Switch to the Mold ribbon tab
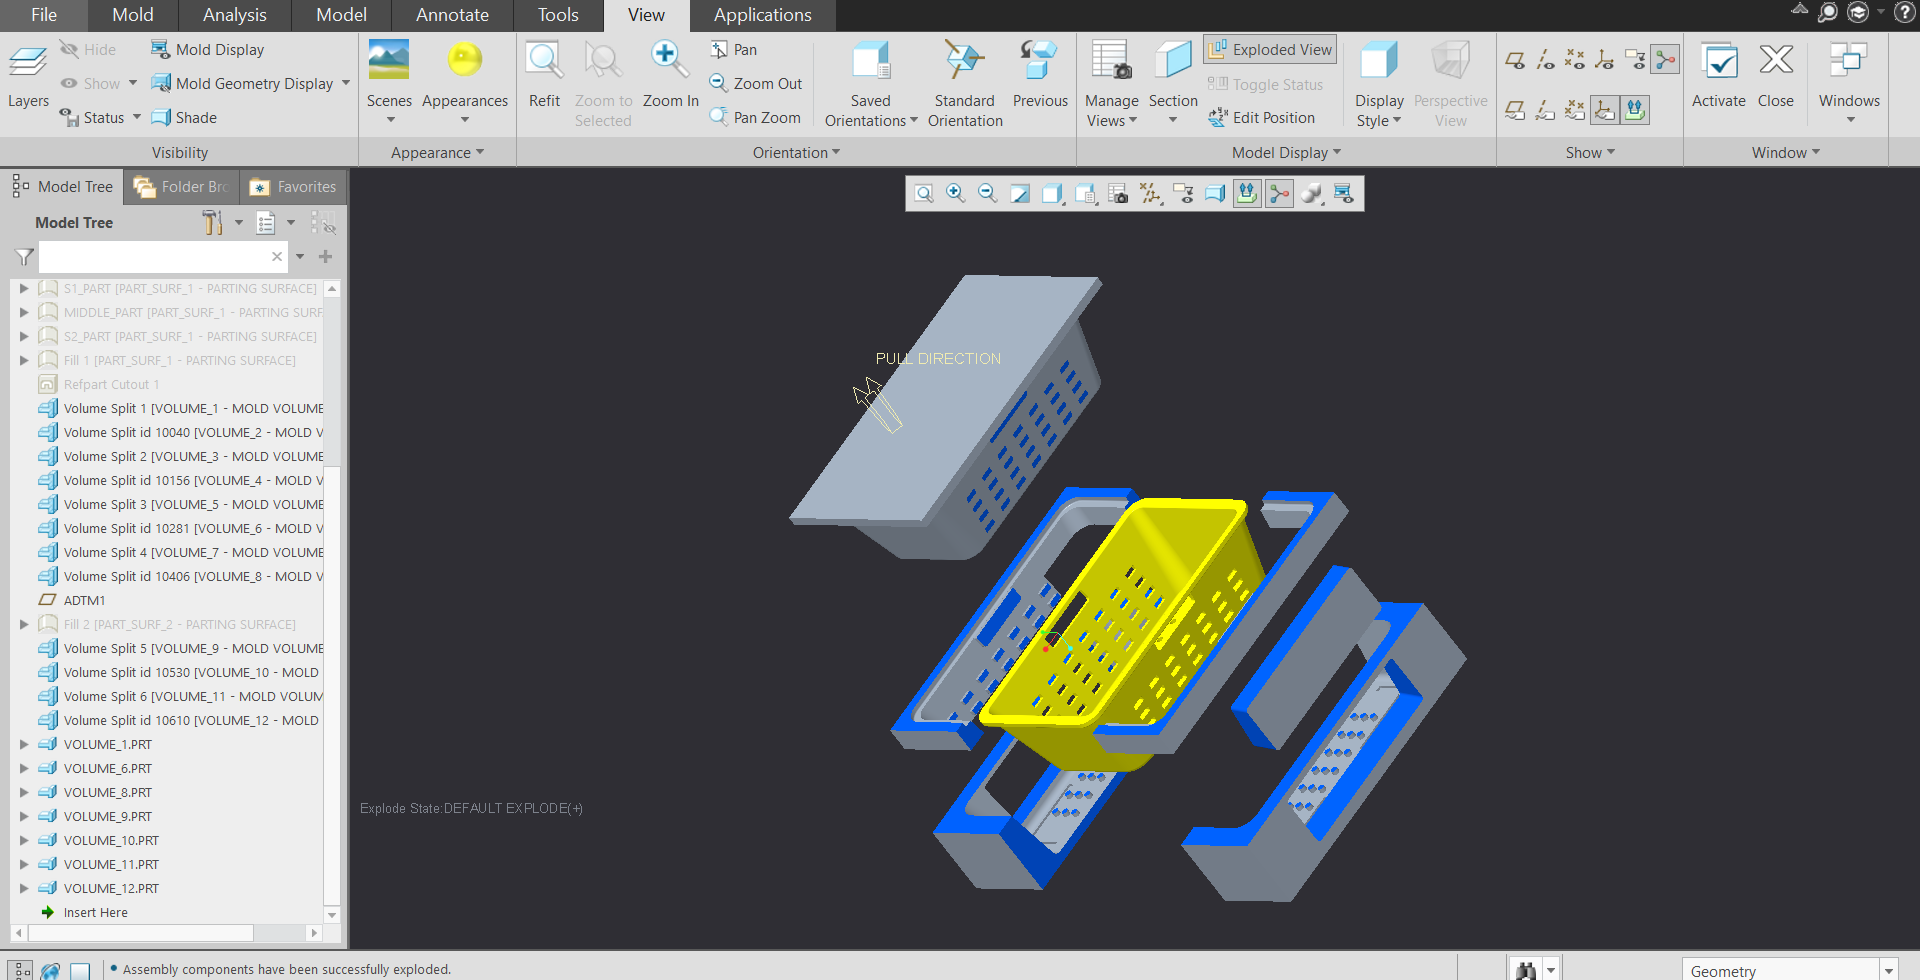1920x980 pixels. (x=133, y=15)
